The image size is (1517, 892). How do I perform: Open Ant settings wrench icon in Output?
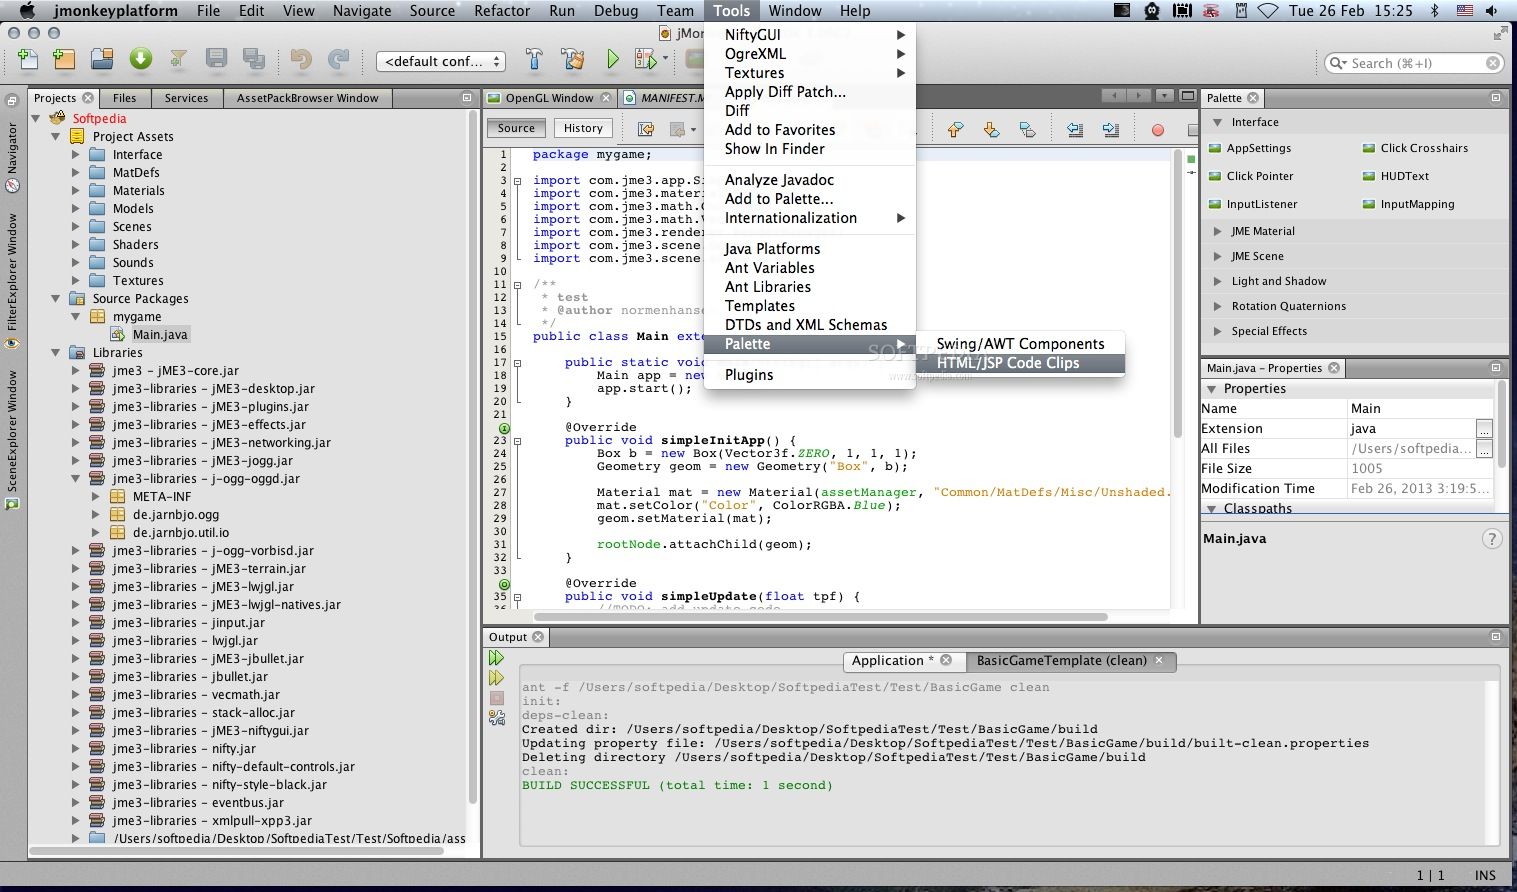(496, 717)
